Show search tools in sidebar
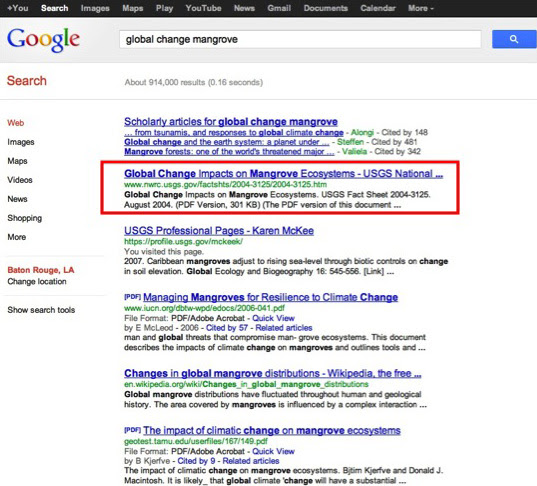Viewport: 537px width, 486px height. click(41, 310)
